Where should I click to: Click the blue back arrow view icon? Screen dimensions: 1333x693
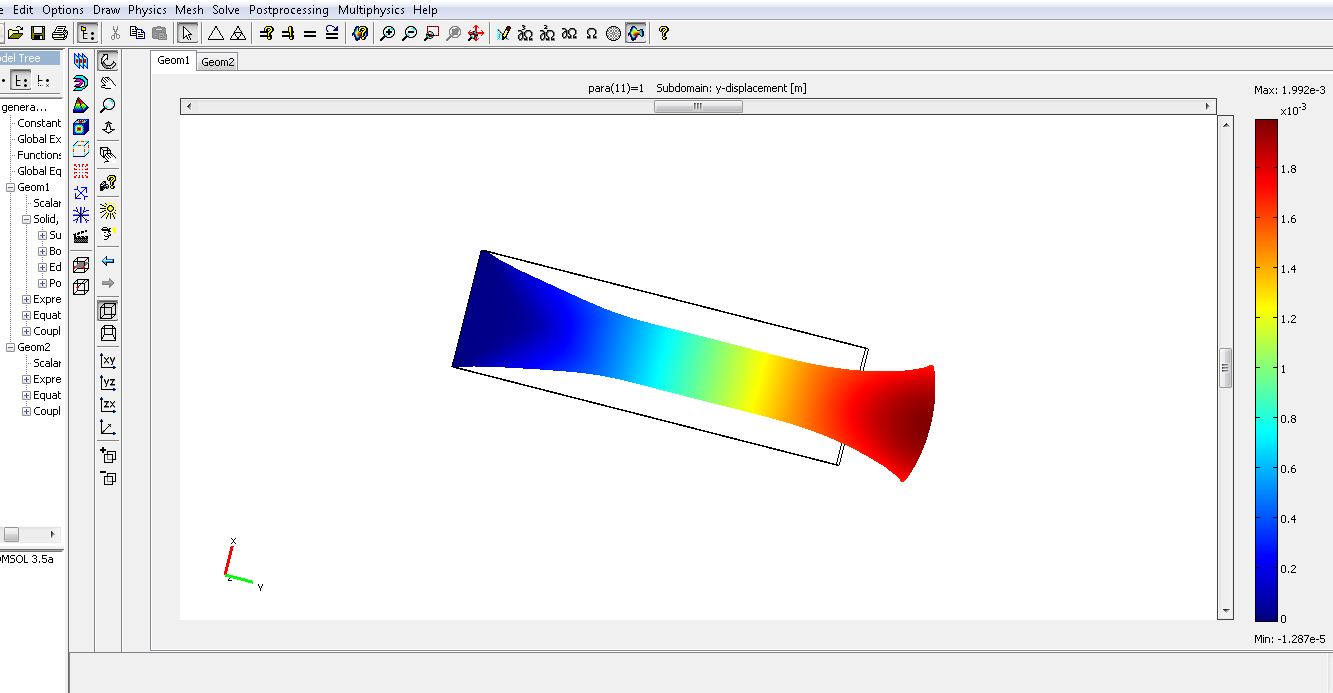pos(108,261)
